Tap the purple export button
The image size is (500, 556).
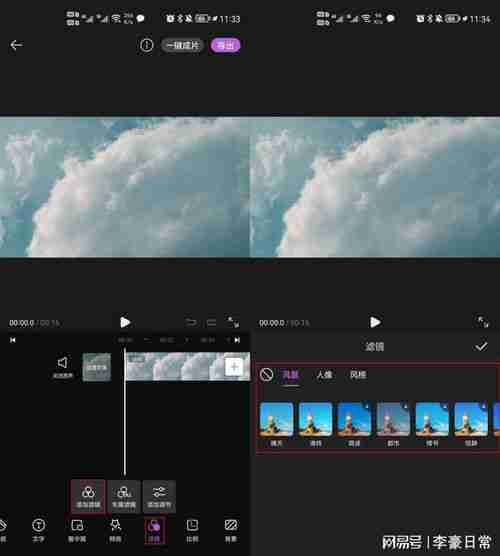click(226, 45)
